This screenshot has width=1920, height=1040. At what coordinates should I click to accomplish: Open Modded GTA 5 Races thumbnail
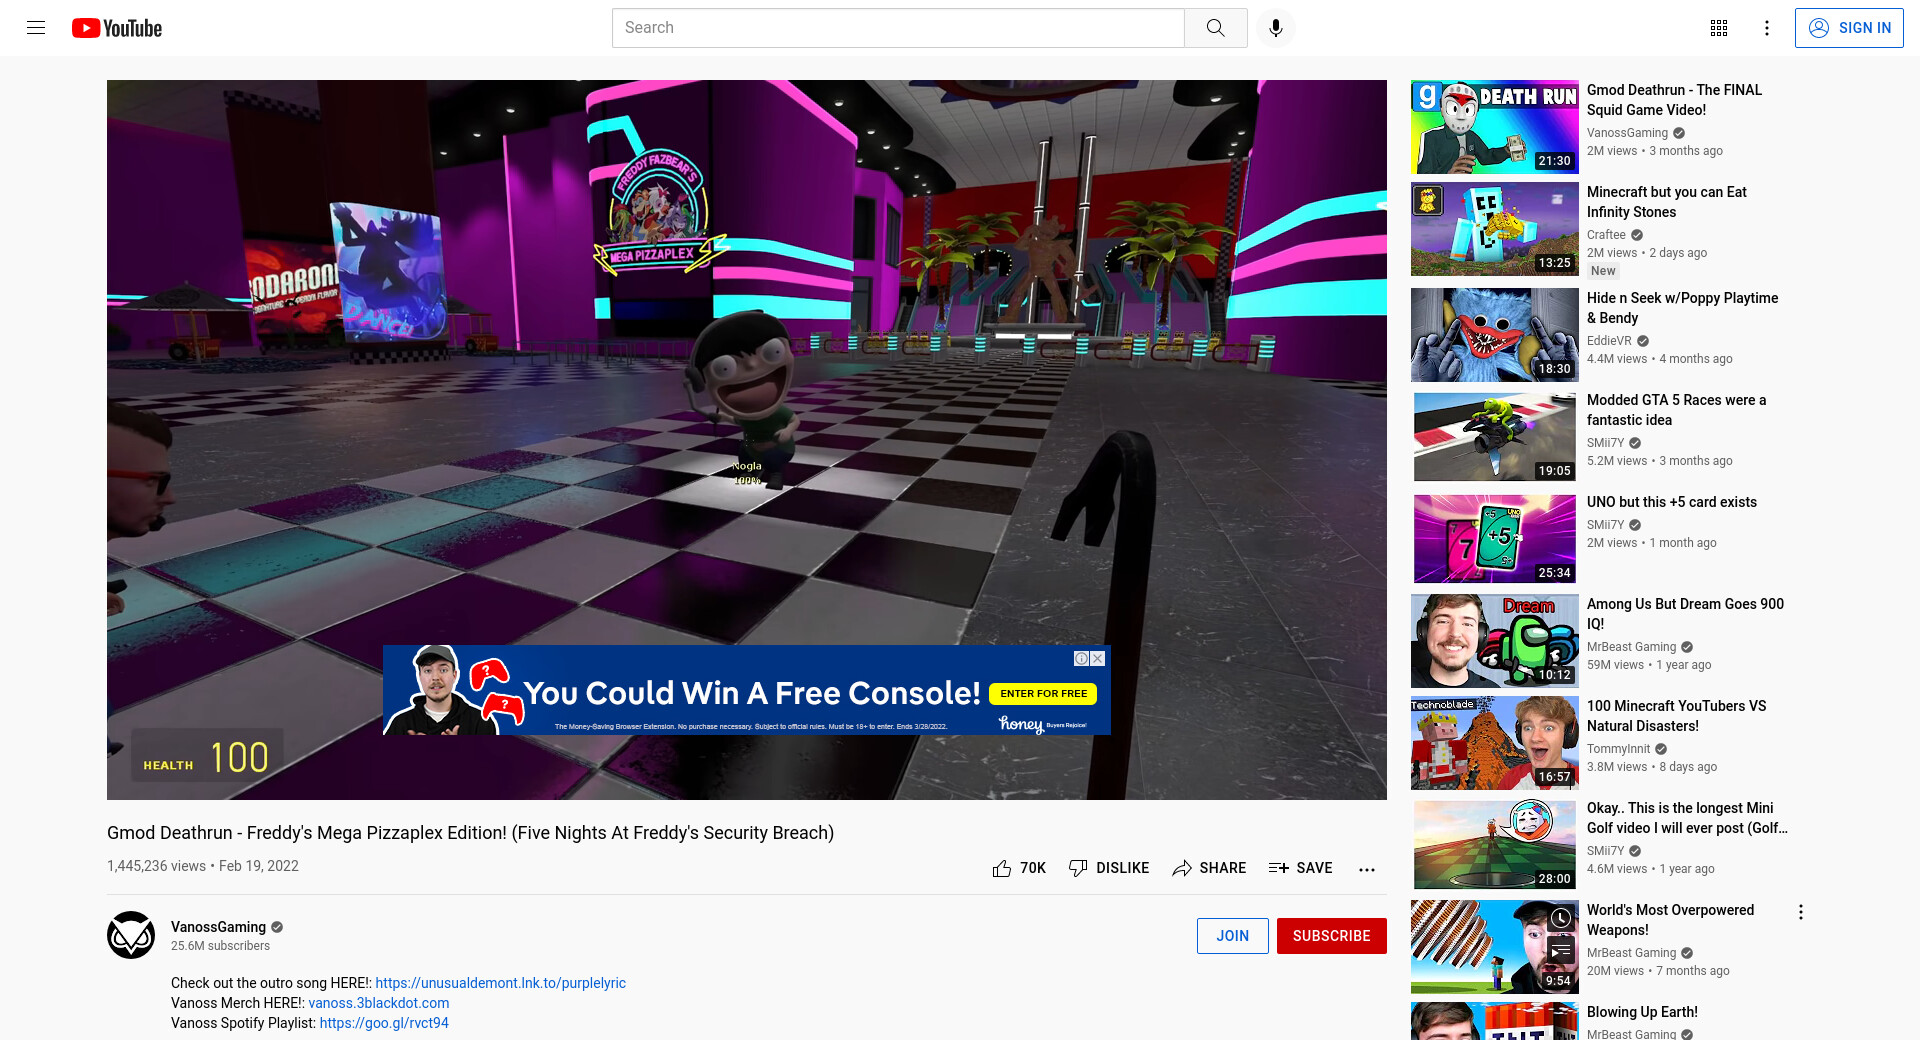coord(1495,437)
